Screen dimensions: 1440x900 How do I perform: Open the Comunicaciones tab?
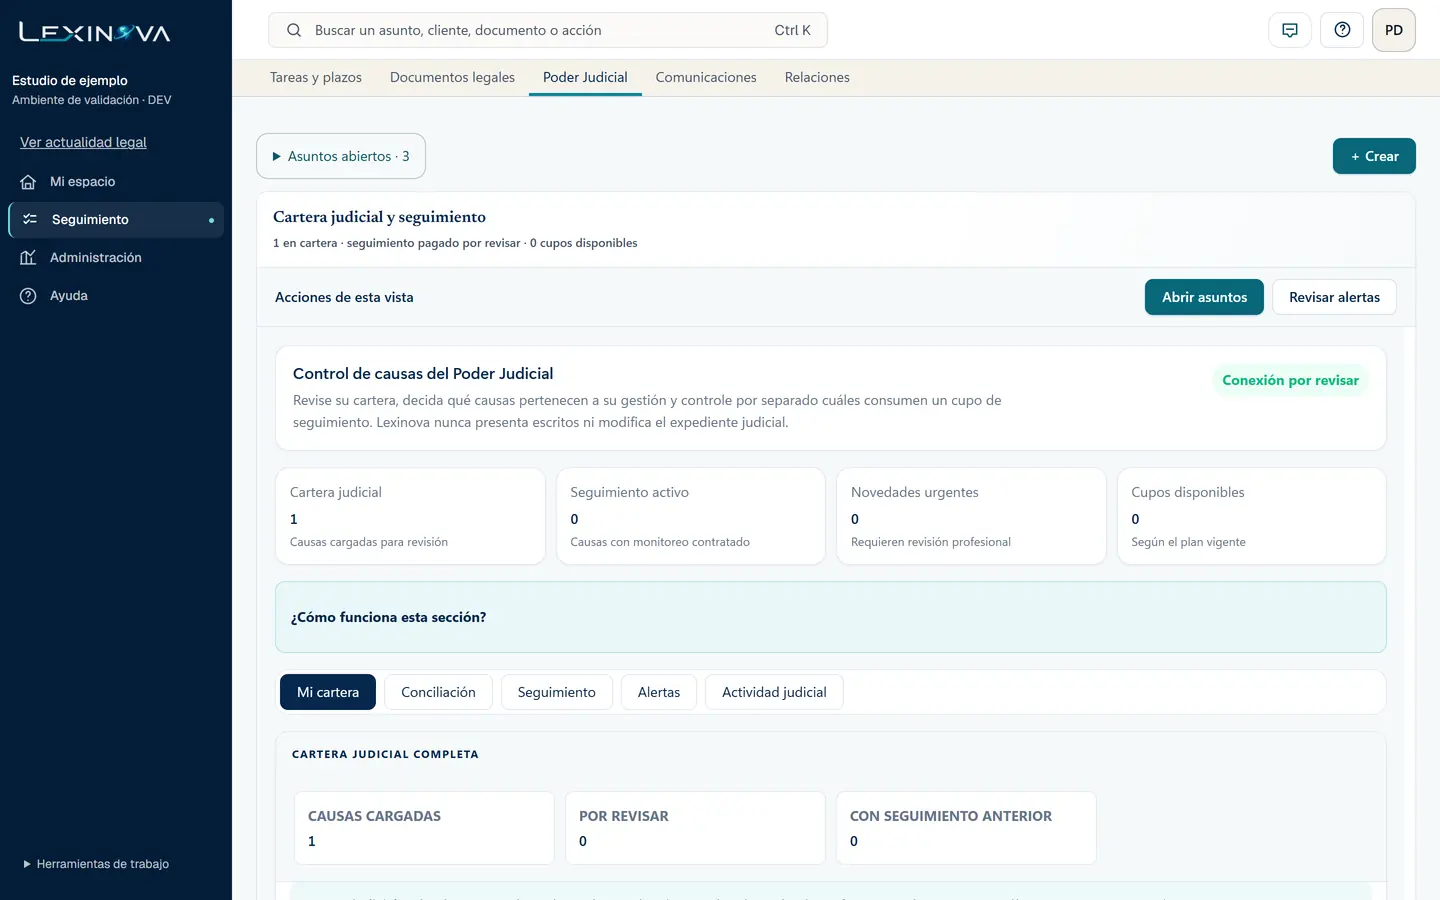click(x=706, y=77)
